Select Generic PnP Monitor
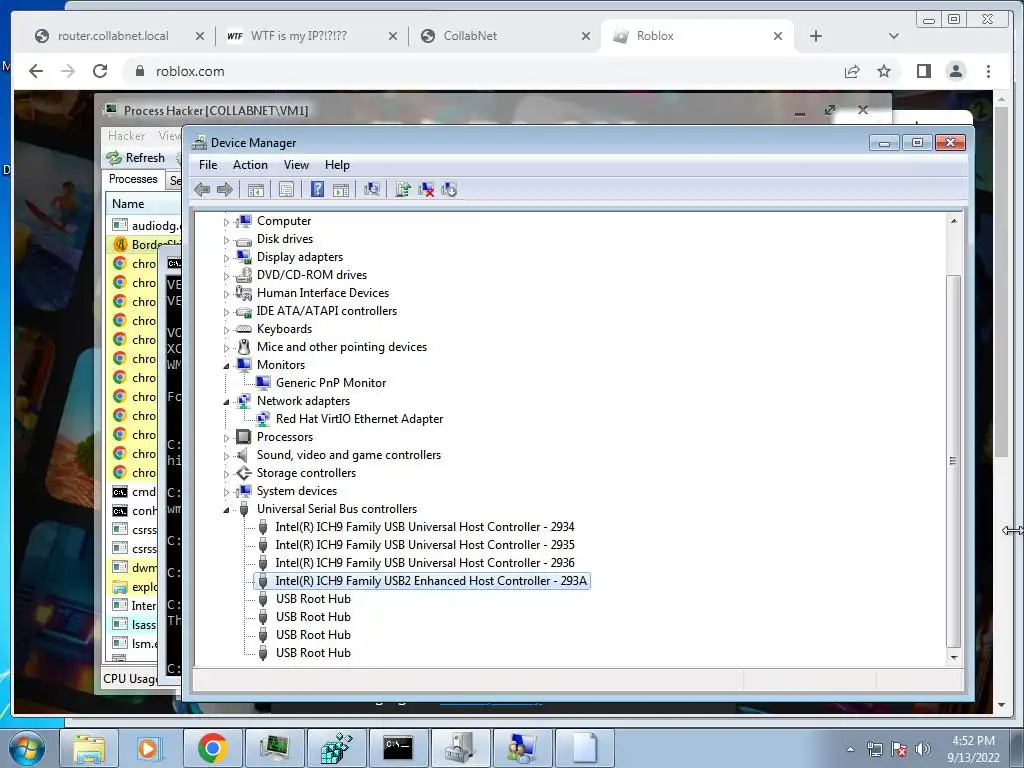Screen dimensions: 1024x768 [x=330, y=383]
